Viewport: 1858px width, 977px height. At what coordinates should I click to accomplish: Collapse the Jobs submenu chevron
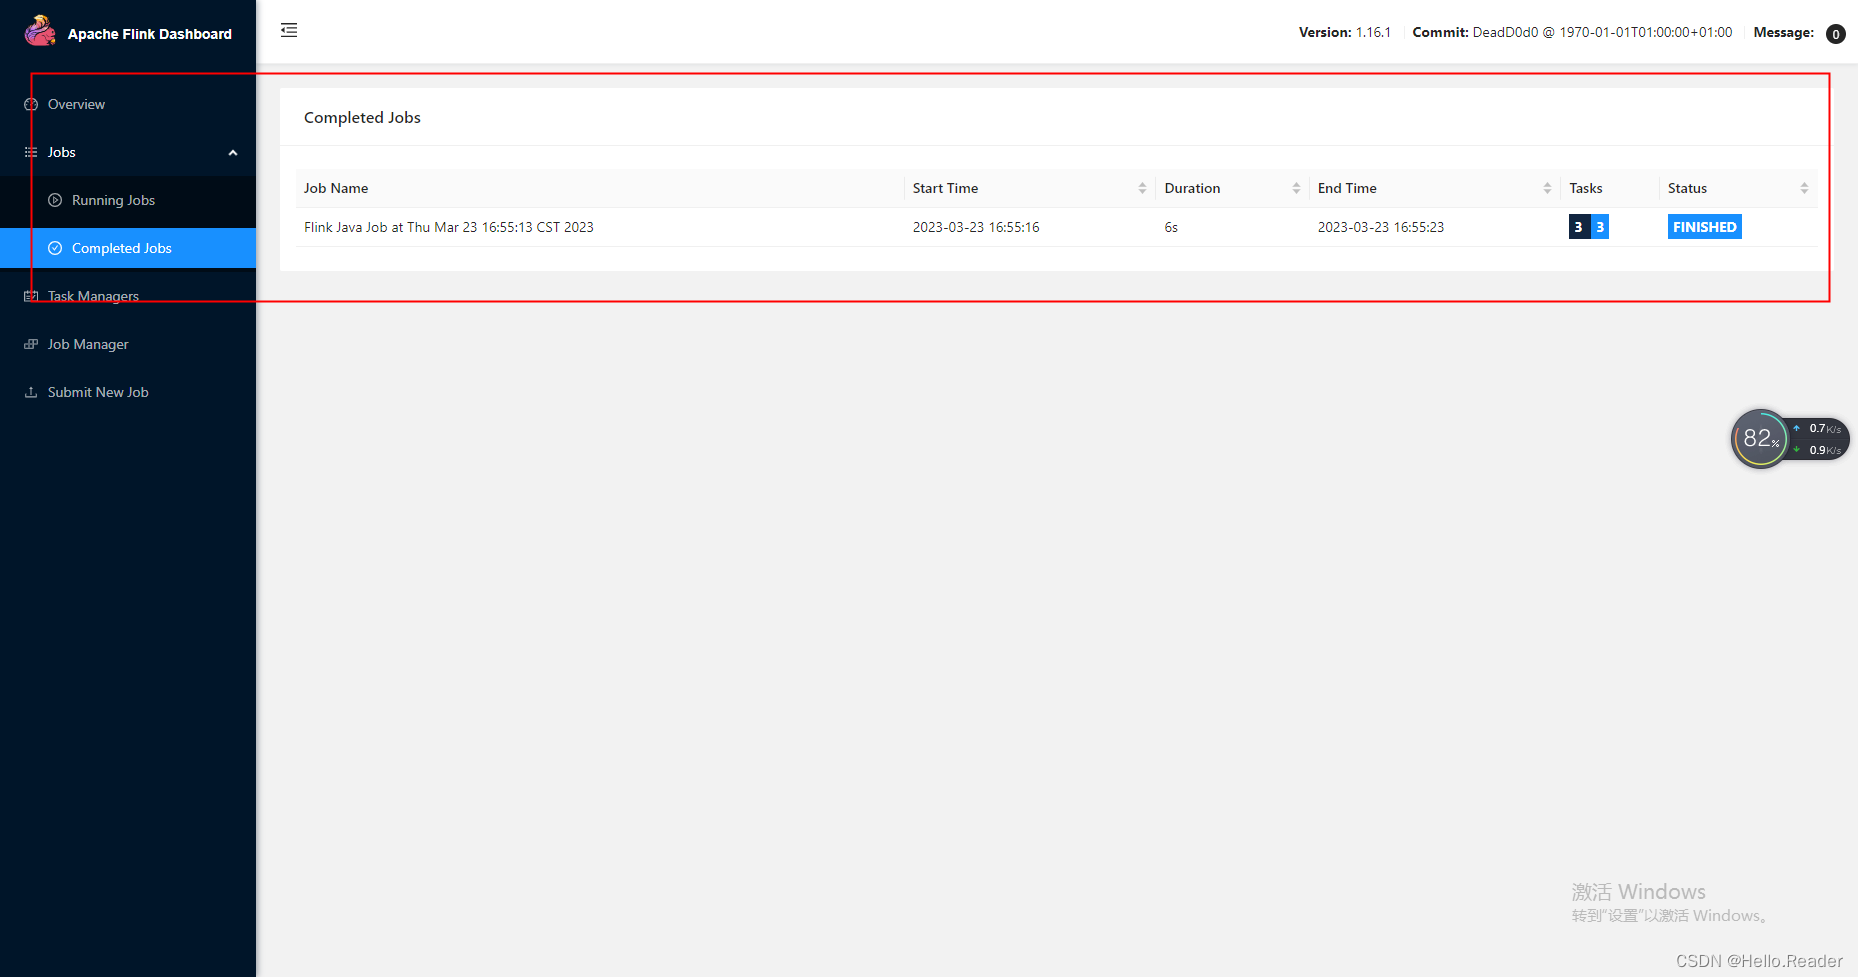pyautogui.click(x=233, y=153)
